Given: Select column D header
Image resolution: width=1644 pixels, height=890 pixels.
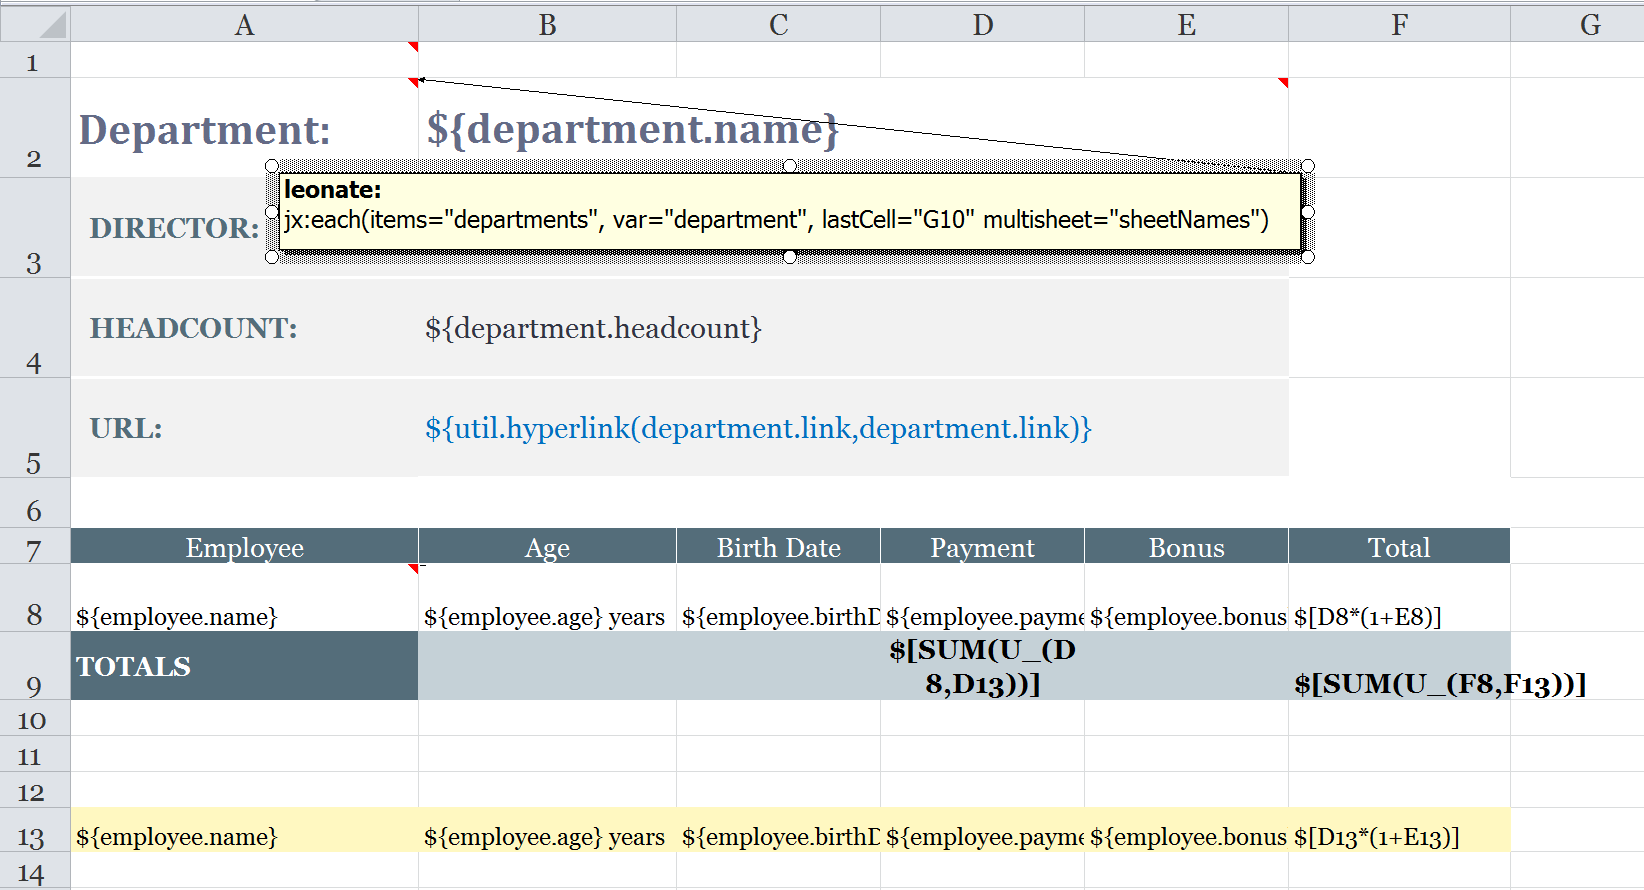Looking at the screenshot, I should (982, 25).
